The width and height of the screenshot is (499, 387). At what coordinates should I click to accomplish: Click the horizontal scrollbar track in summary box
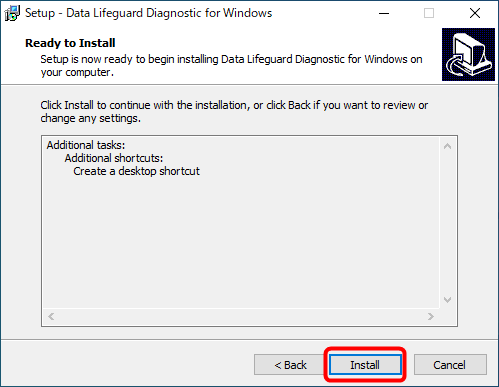pyautogui.click(x=241, y=316)
